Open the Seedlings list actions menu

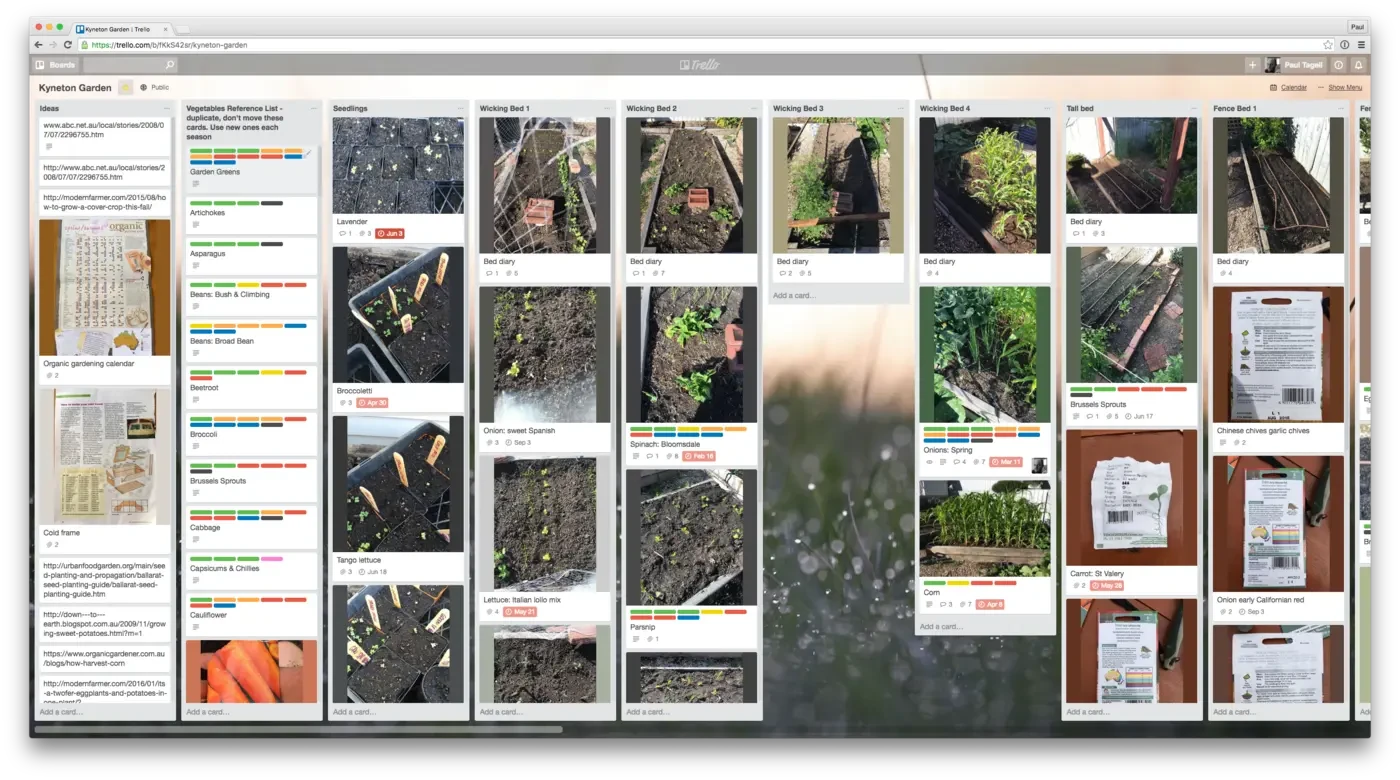[461, 108]
